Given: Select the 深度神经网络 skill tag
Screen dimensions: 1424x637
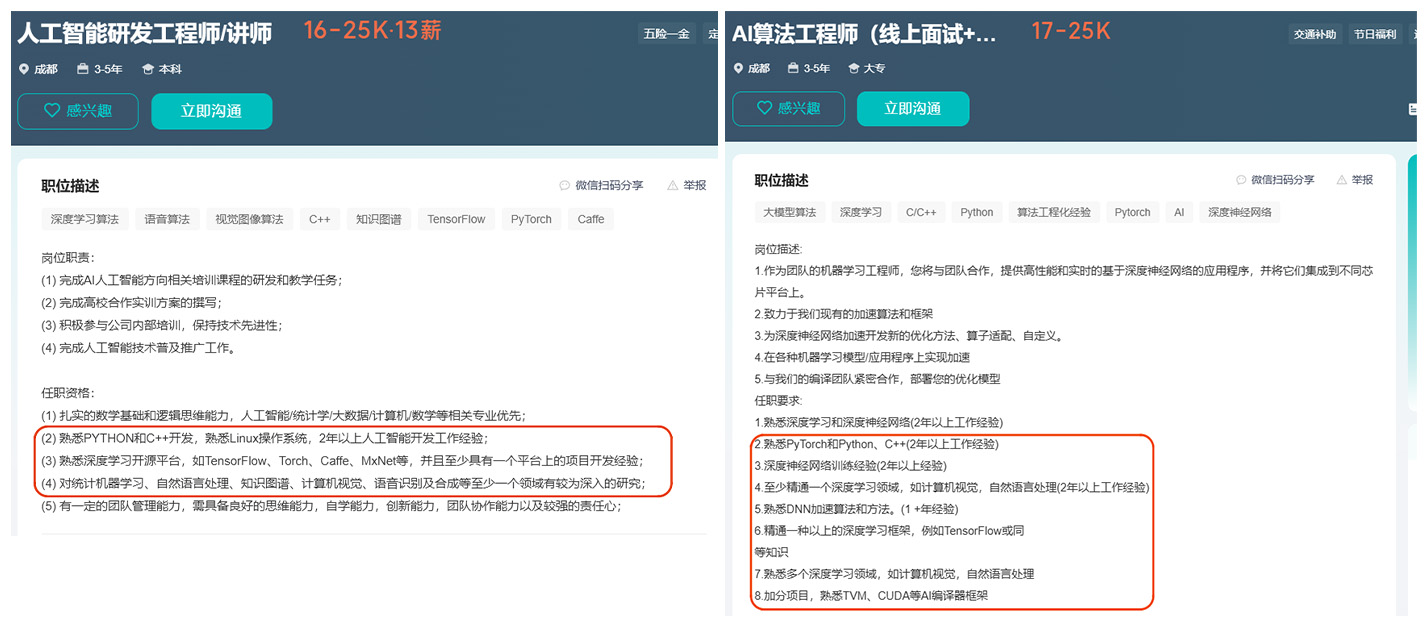Looking at the screenshot, I should click(1240, 212).
